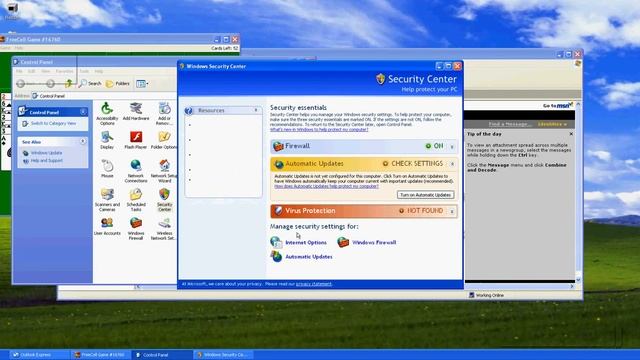Click the Windows Firewall icon in Security Center
The height and width of the screenshot is (360, 640).
pyautogui.click(x=343, y=242)
